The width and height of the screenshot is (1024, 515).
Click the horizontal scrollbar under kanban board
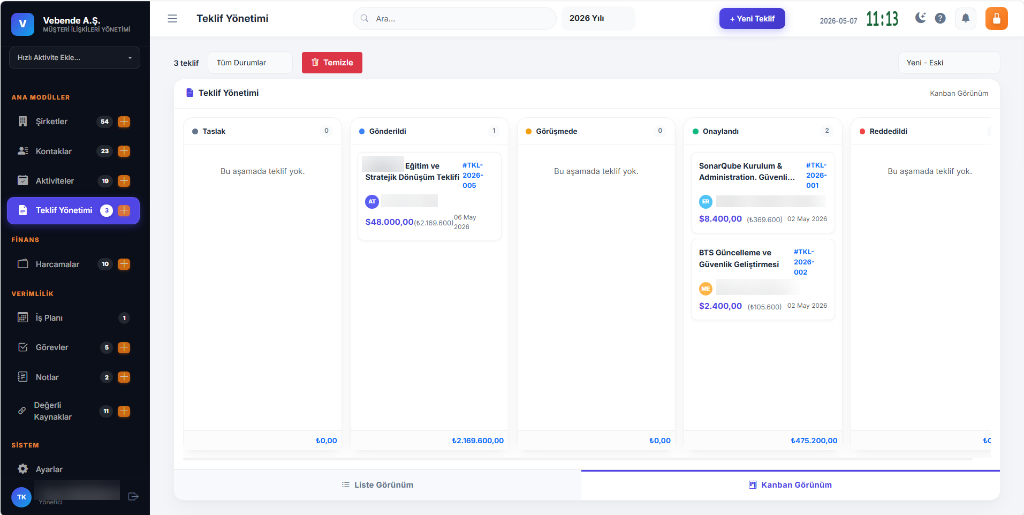(x=577, y=459)
